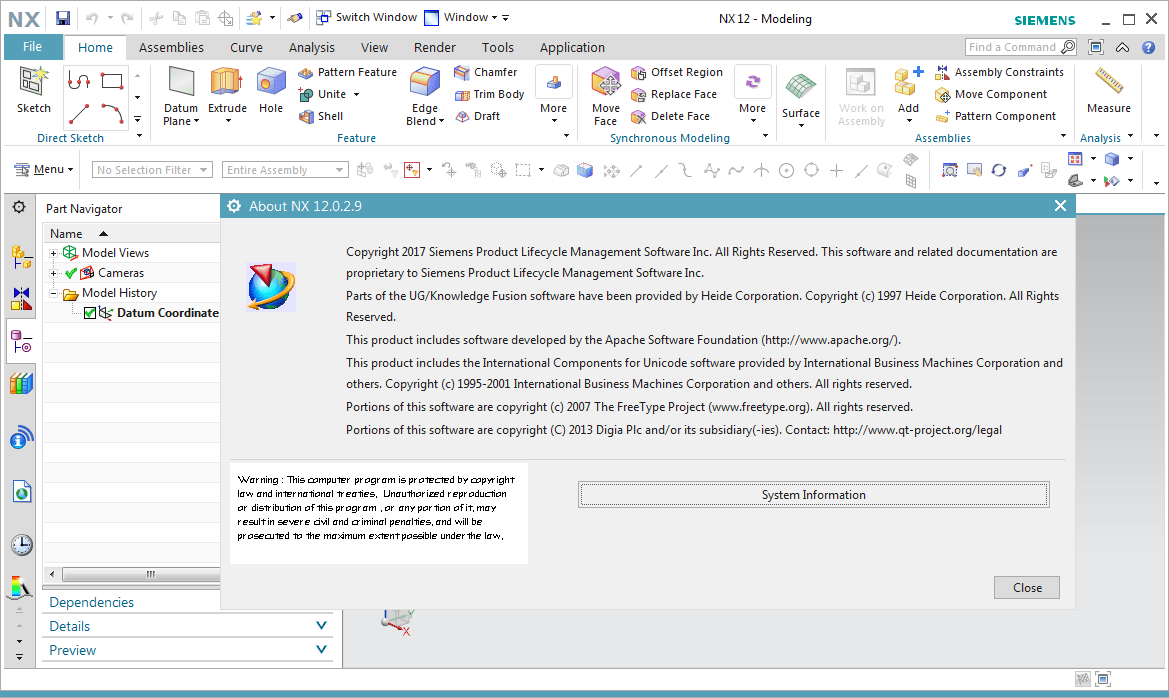This screenshot has height=698, width=1169.
Task: Click the Move Face tool
Action: click(605, 96)
